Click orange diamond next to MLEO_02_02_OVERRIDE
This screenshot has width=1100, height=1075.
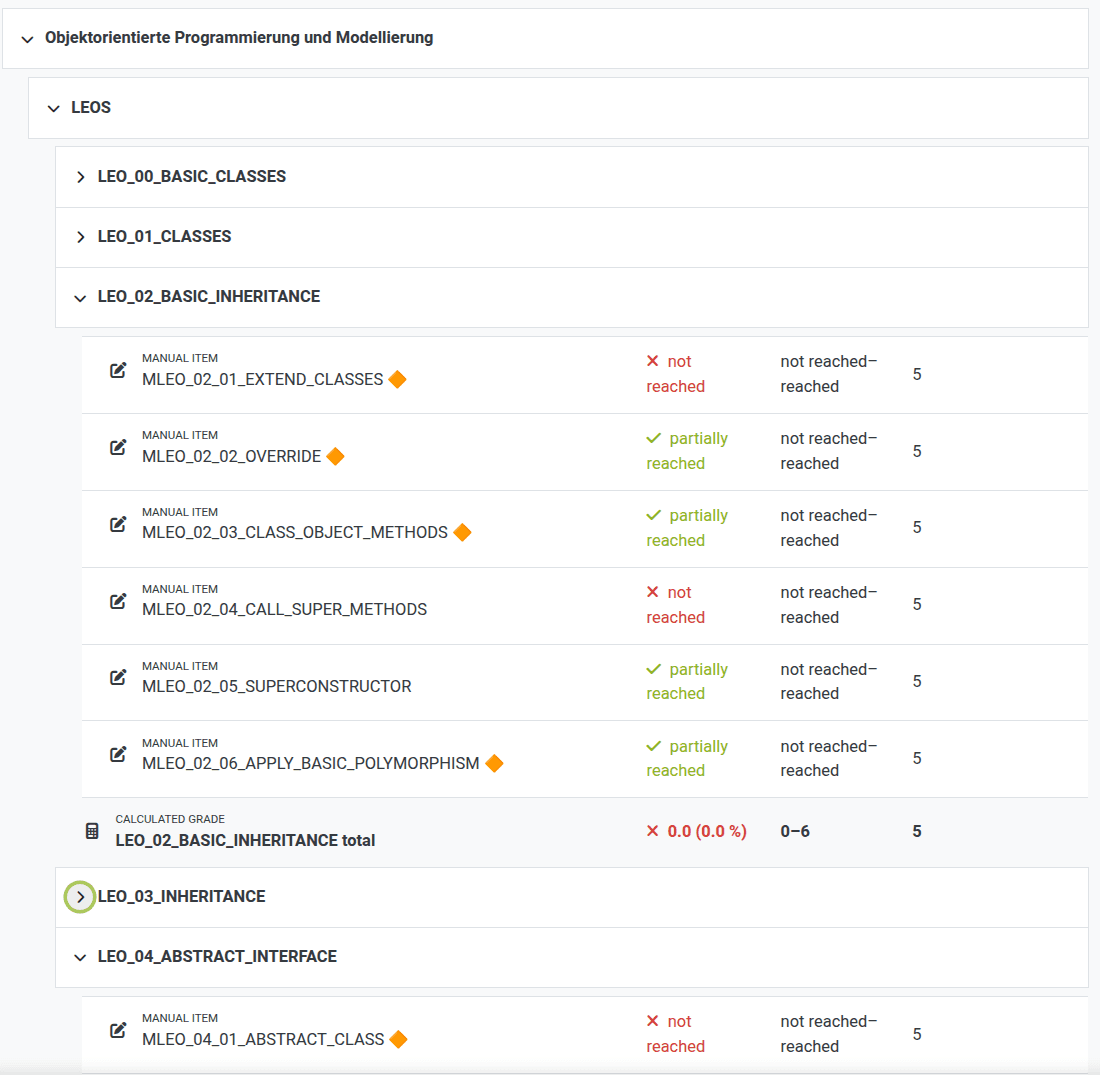point(335,457)
